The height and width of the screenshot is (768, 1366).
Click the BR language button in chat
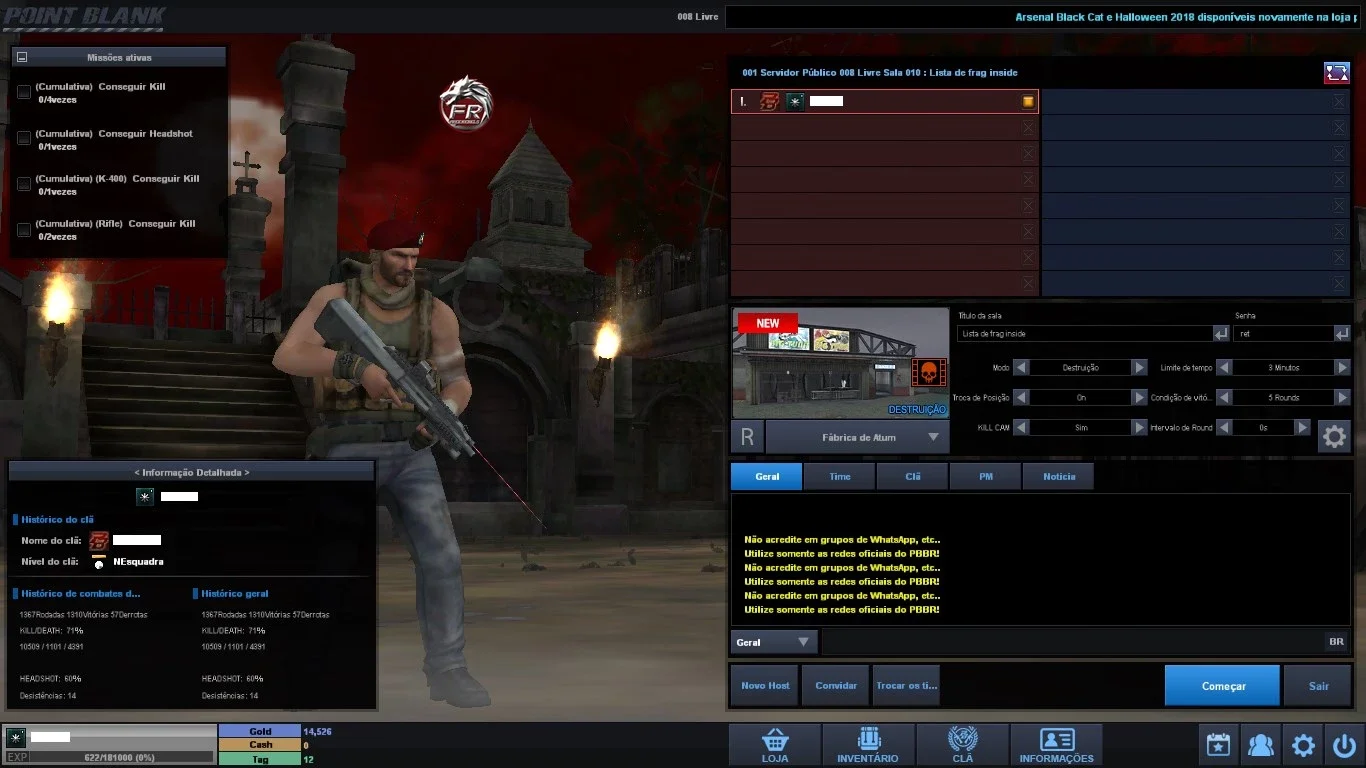[x=1336, y=642]
